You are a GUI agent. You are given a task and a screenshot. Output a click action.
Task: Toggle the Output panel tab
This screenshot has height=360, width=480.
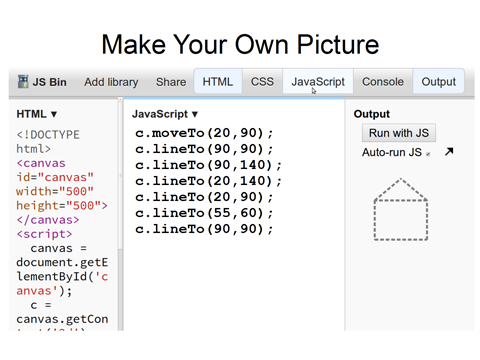point(438,81)
